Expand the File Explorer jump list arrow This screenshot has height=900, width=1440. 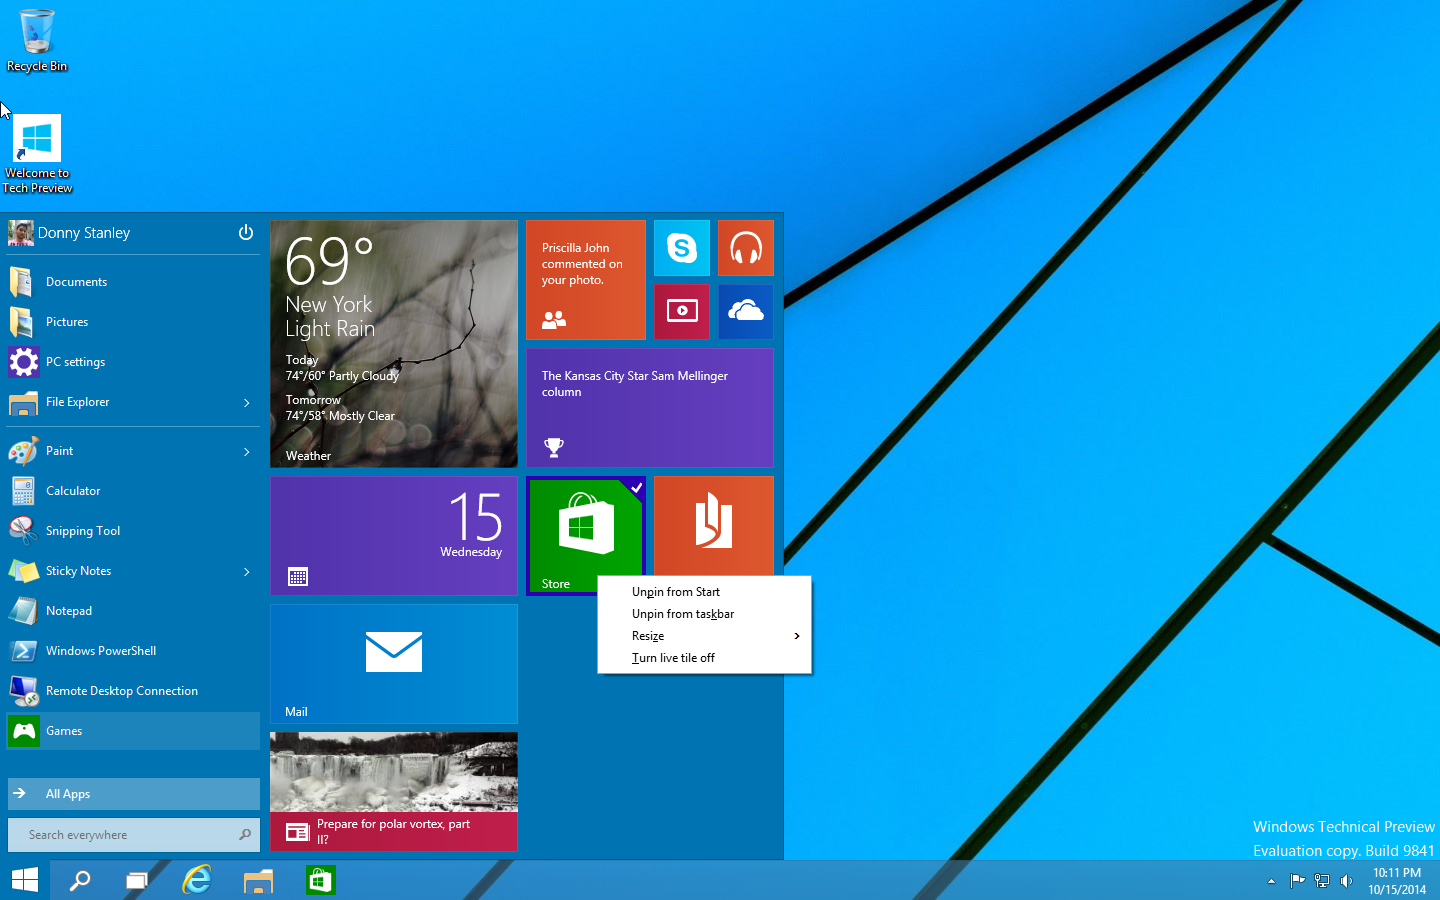click(x=247, y=402)
